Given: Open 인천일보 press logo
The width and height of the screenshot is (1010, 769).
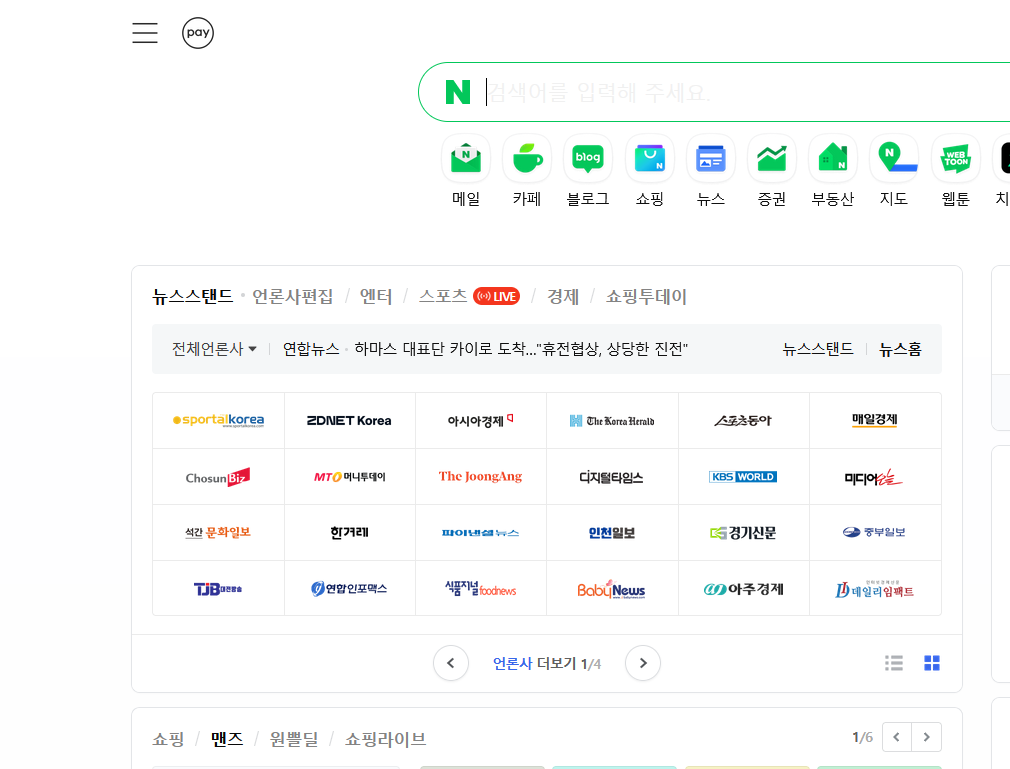Looking at the screenshot, I should 612,533.
